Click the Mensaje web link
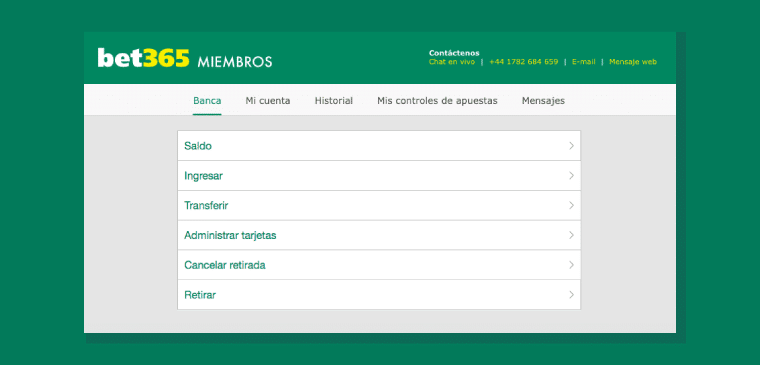Image resolution: width=760 pixels, height=365 pixels. [x=633, y=62]
